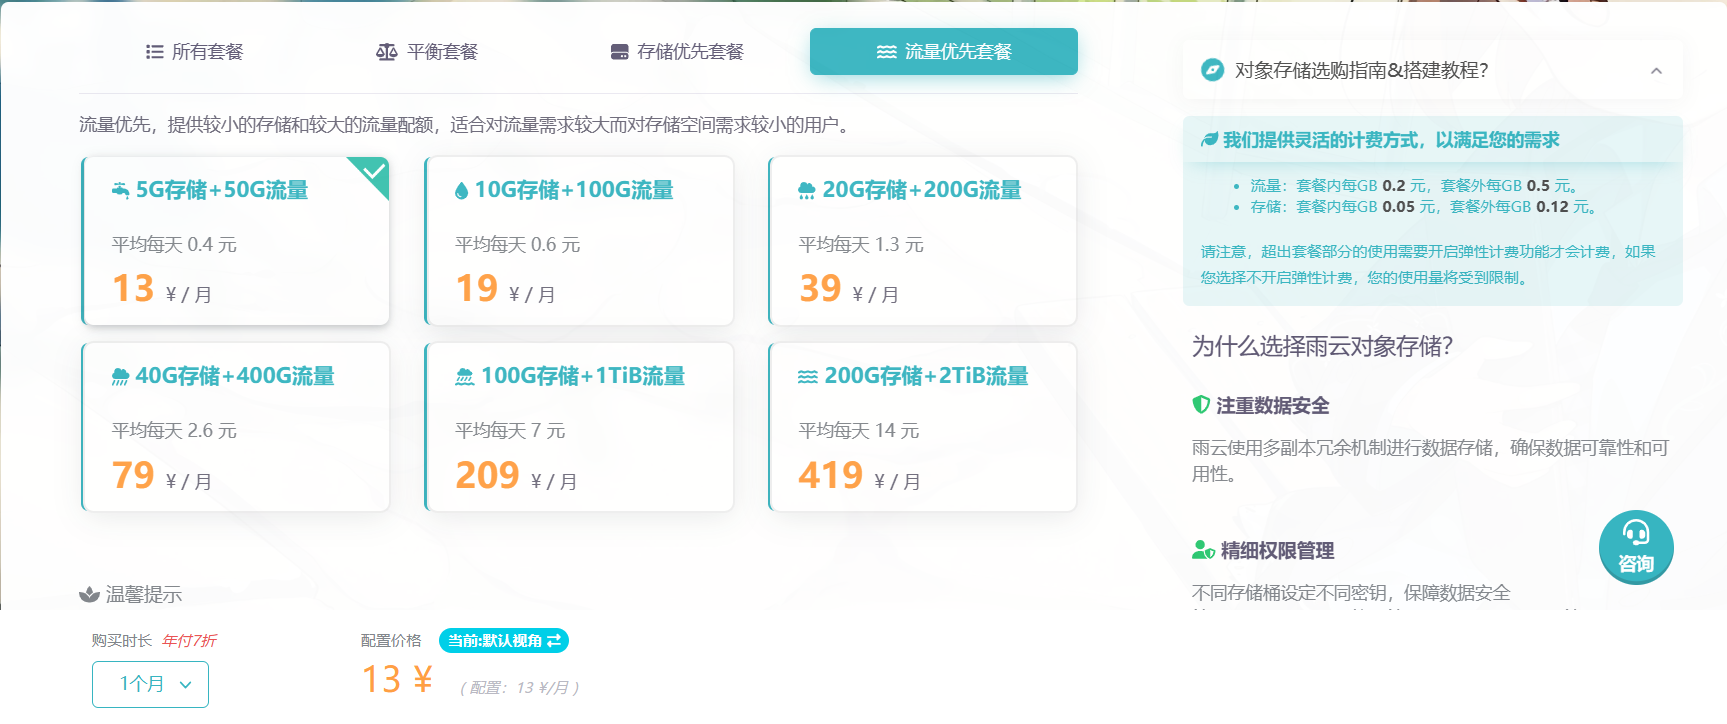Toggle the 当前:默认视角 price view switch
The height and width of the screenshot is (724, 1727).
[x=504, y=641]
